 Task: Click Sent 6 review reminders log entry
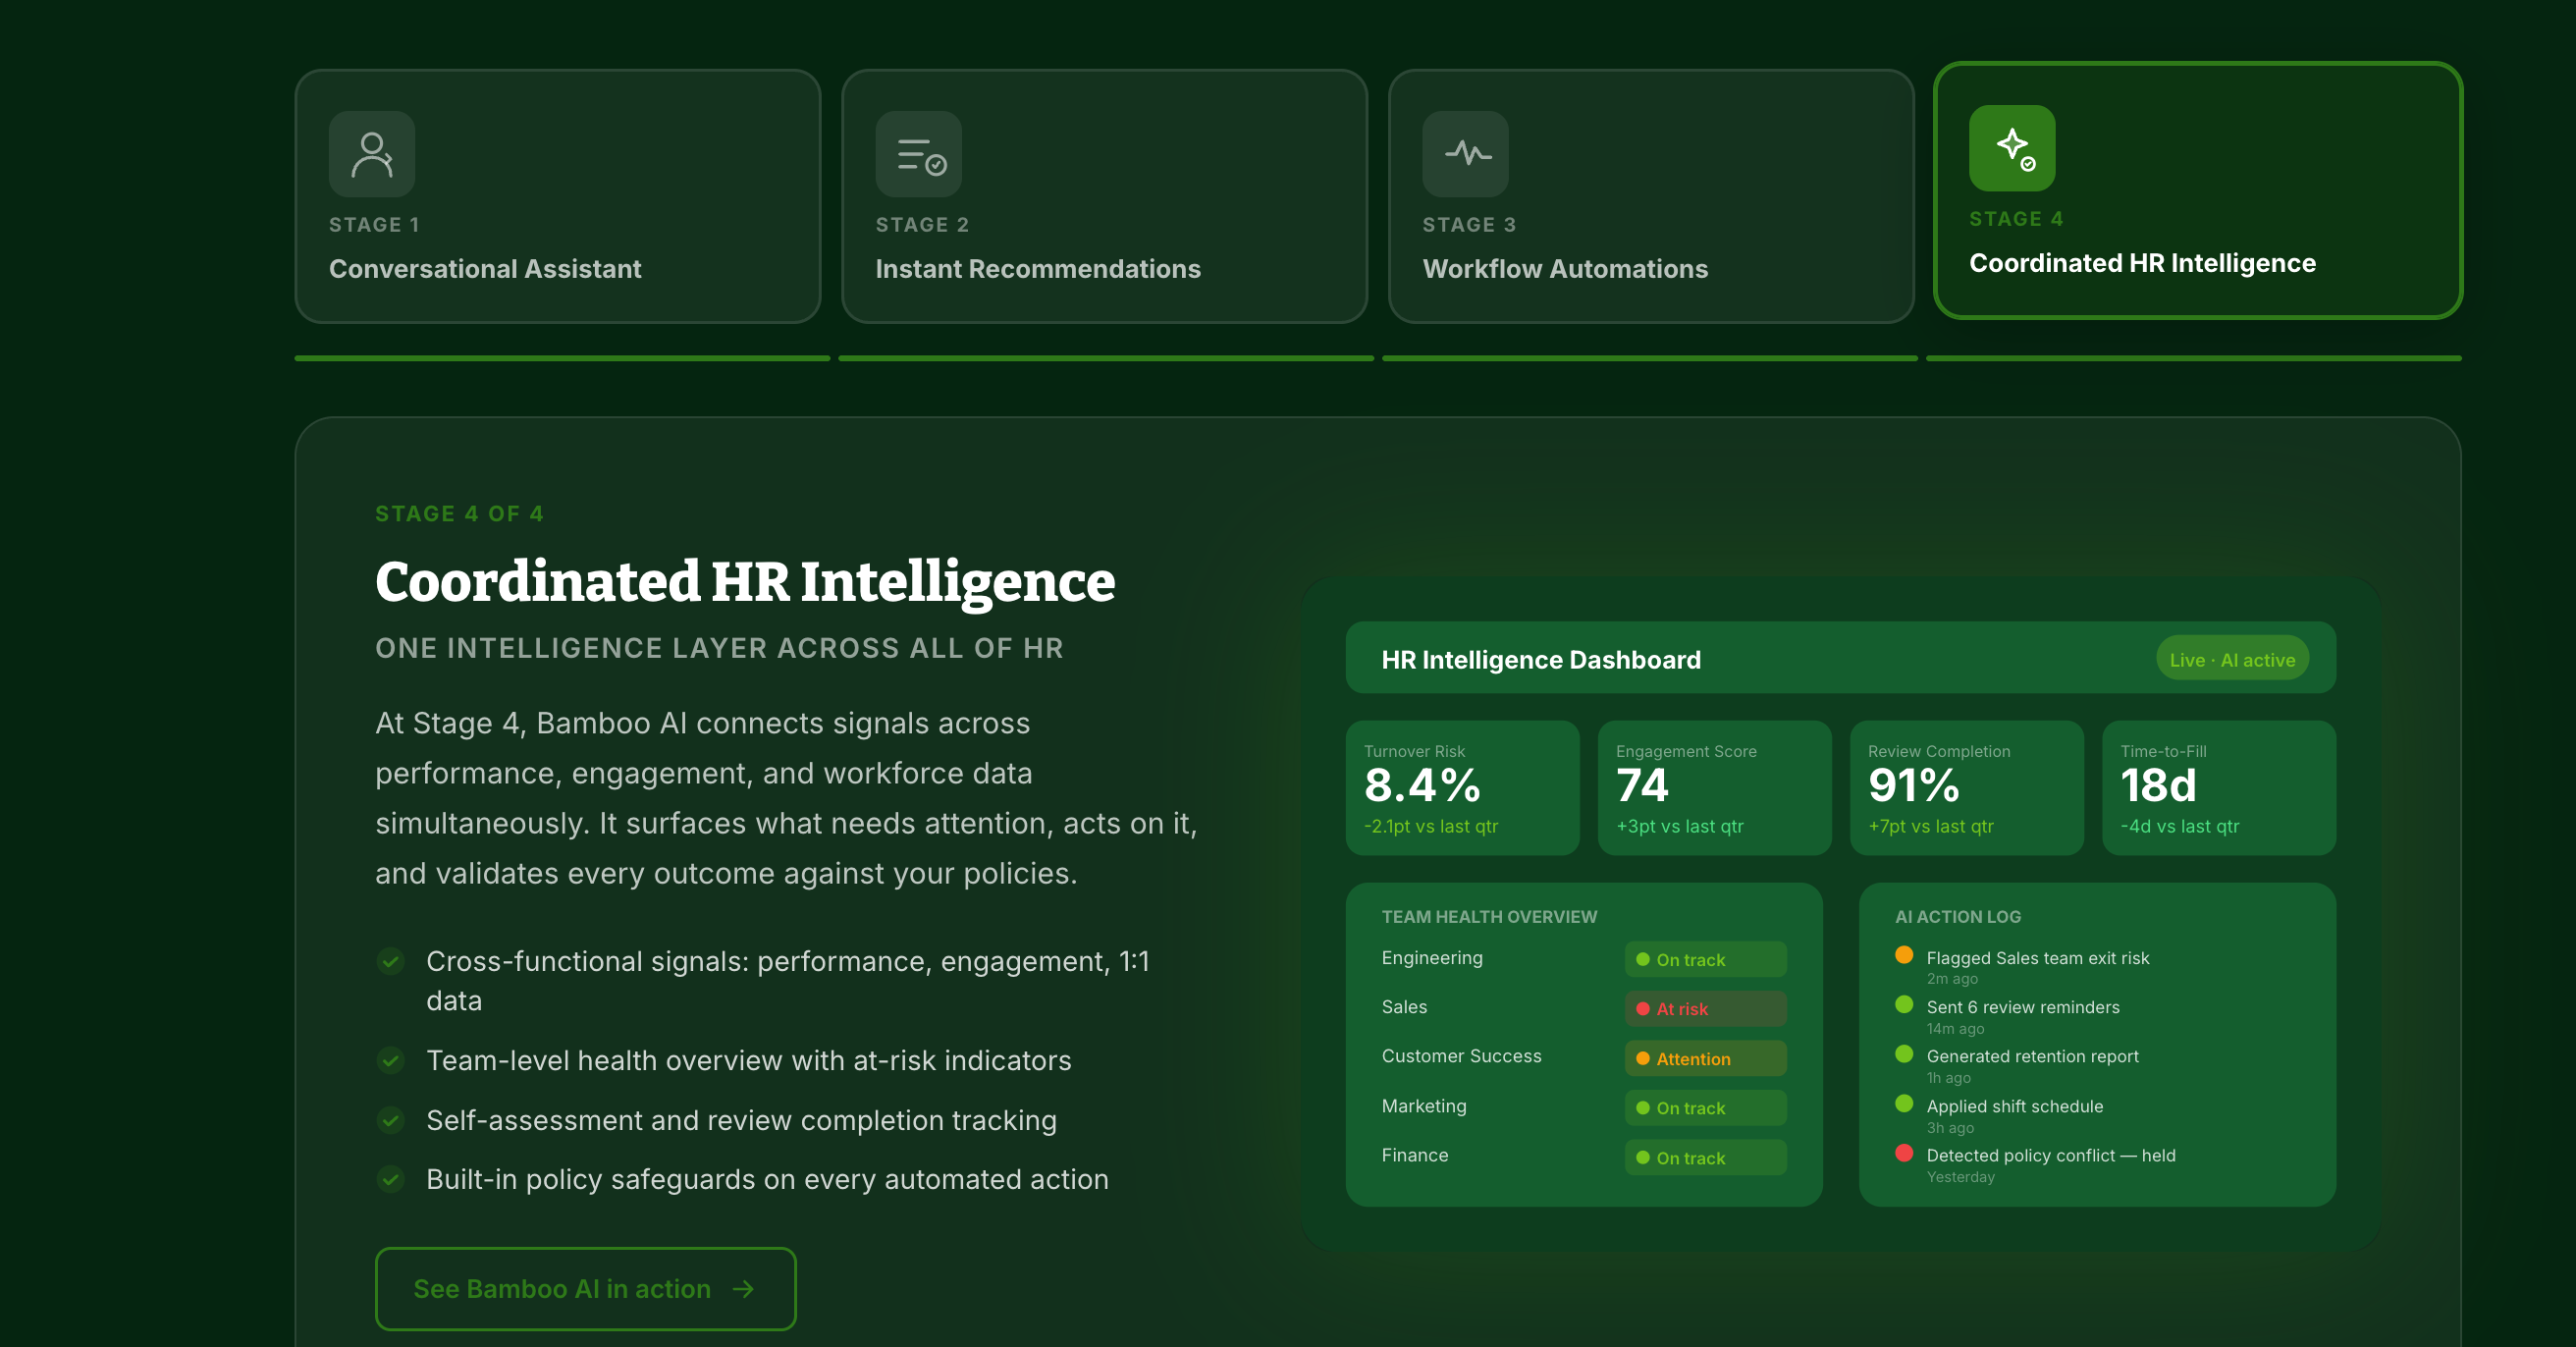pos(2022,1006)
